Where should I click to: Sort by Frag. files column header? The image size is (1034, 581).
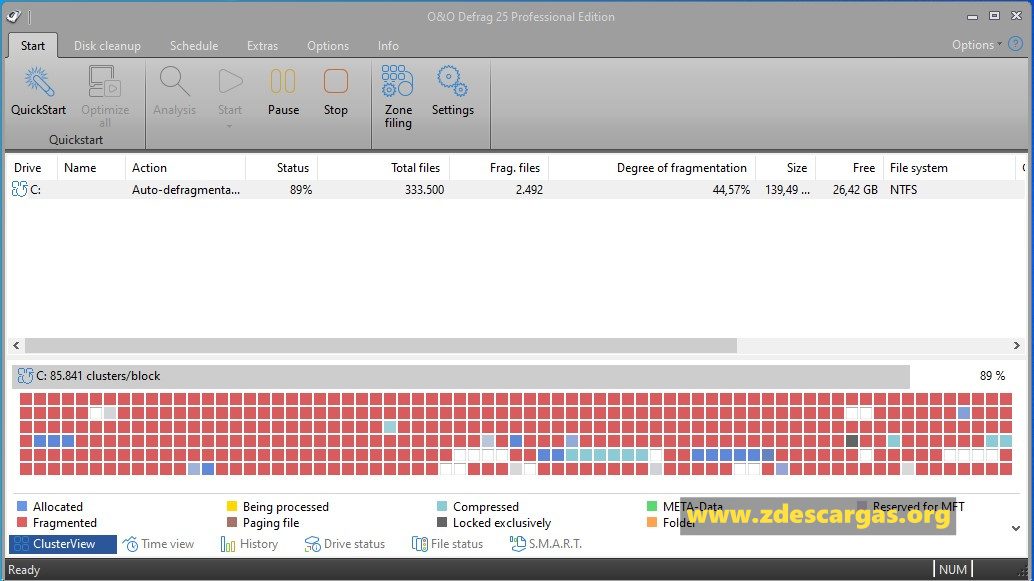pos(499,168)
